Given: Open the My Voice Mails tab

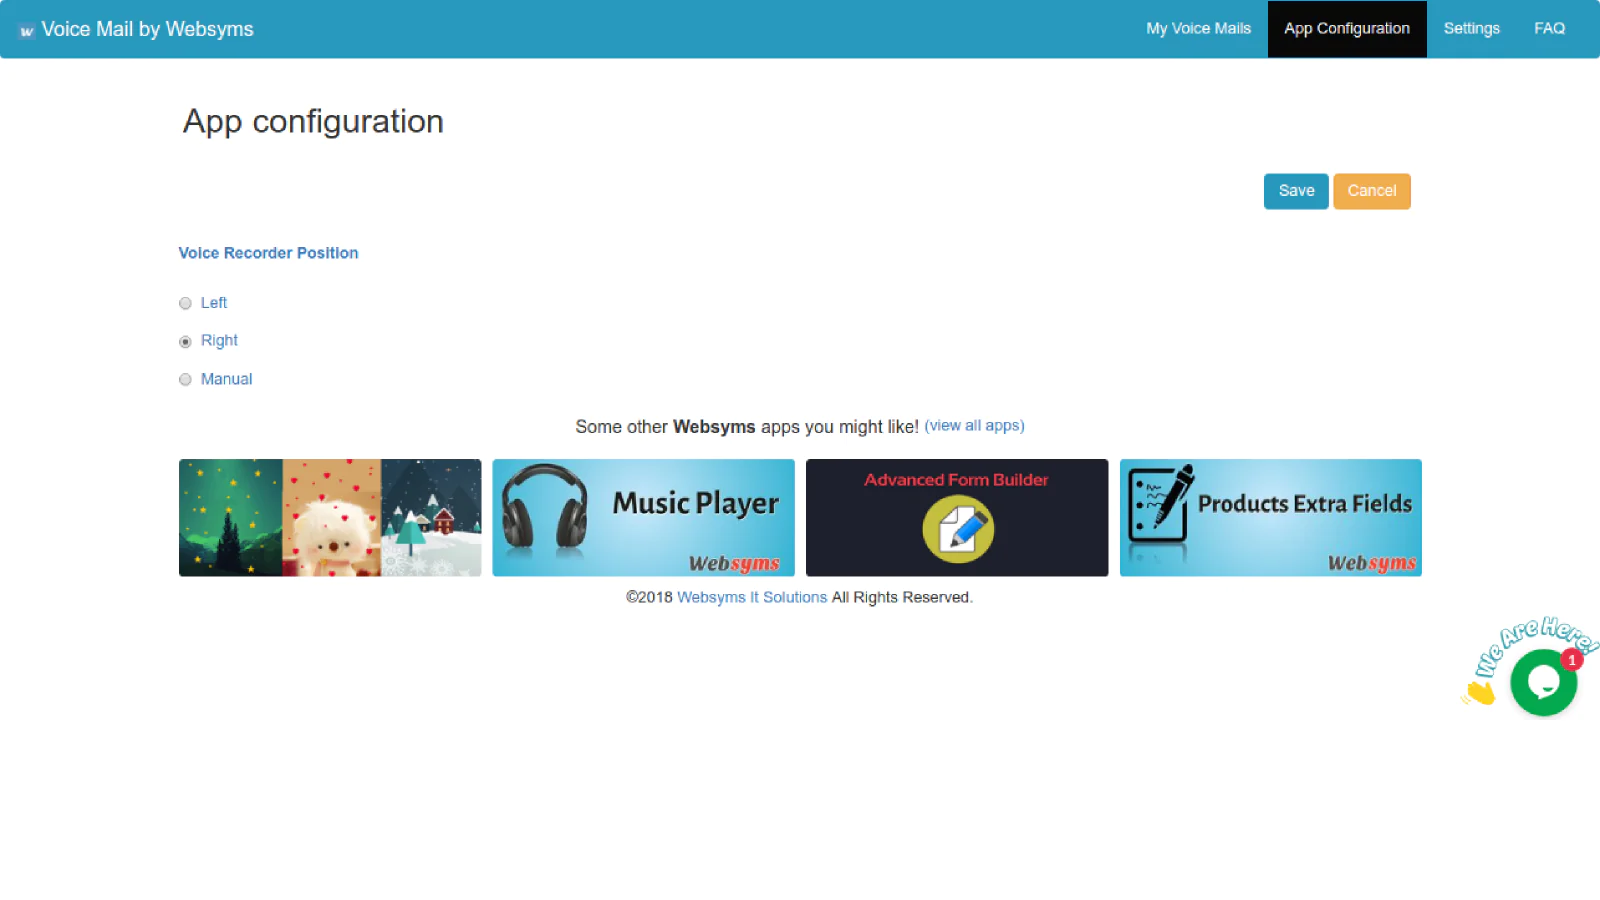Looking at the screenshot, I should (1198, 29).
